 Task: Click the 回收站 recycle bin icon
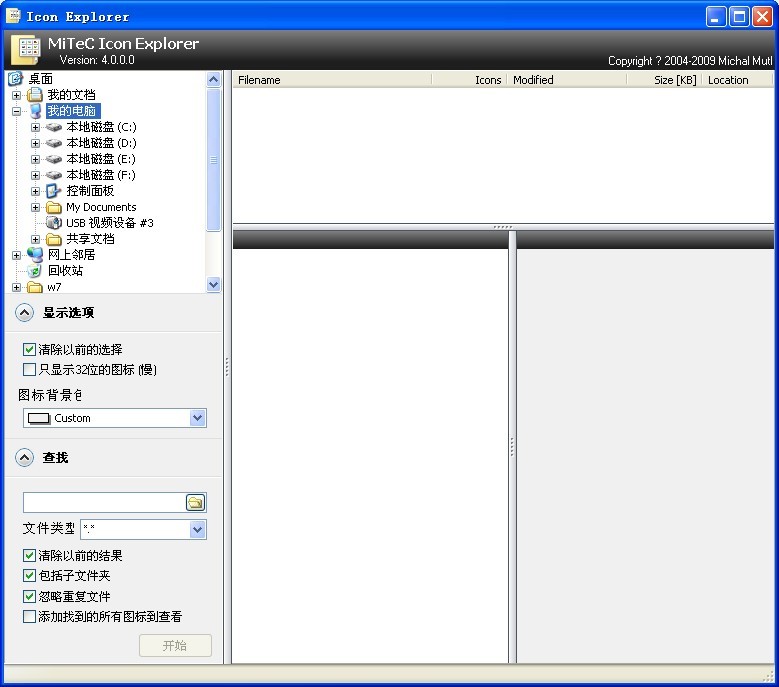point(35,271)
